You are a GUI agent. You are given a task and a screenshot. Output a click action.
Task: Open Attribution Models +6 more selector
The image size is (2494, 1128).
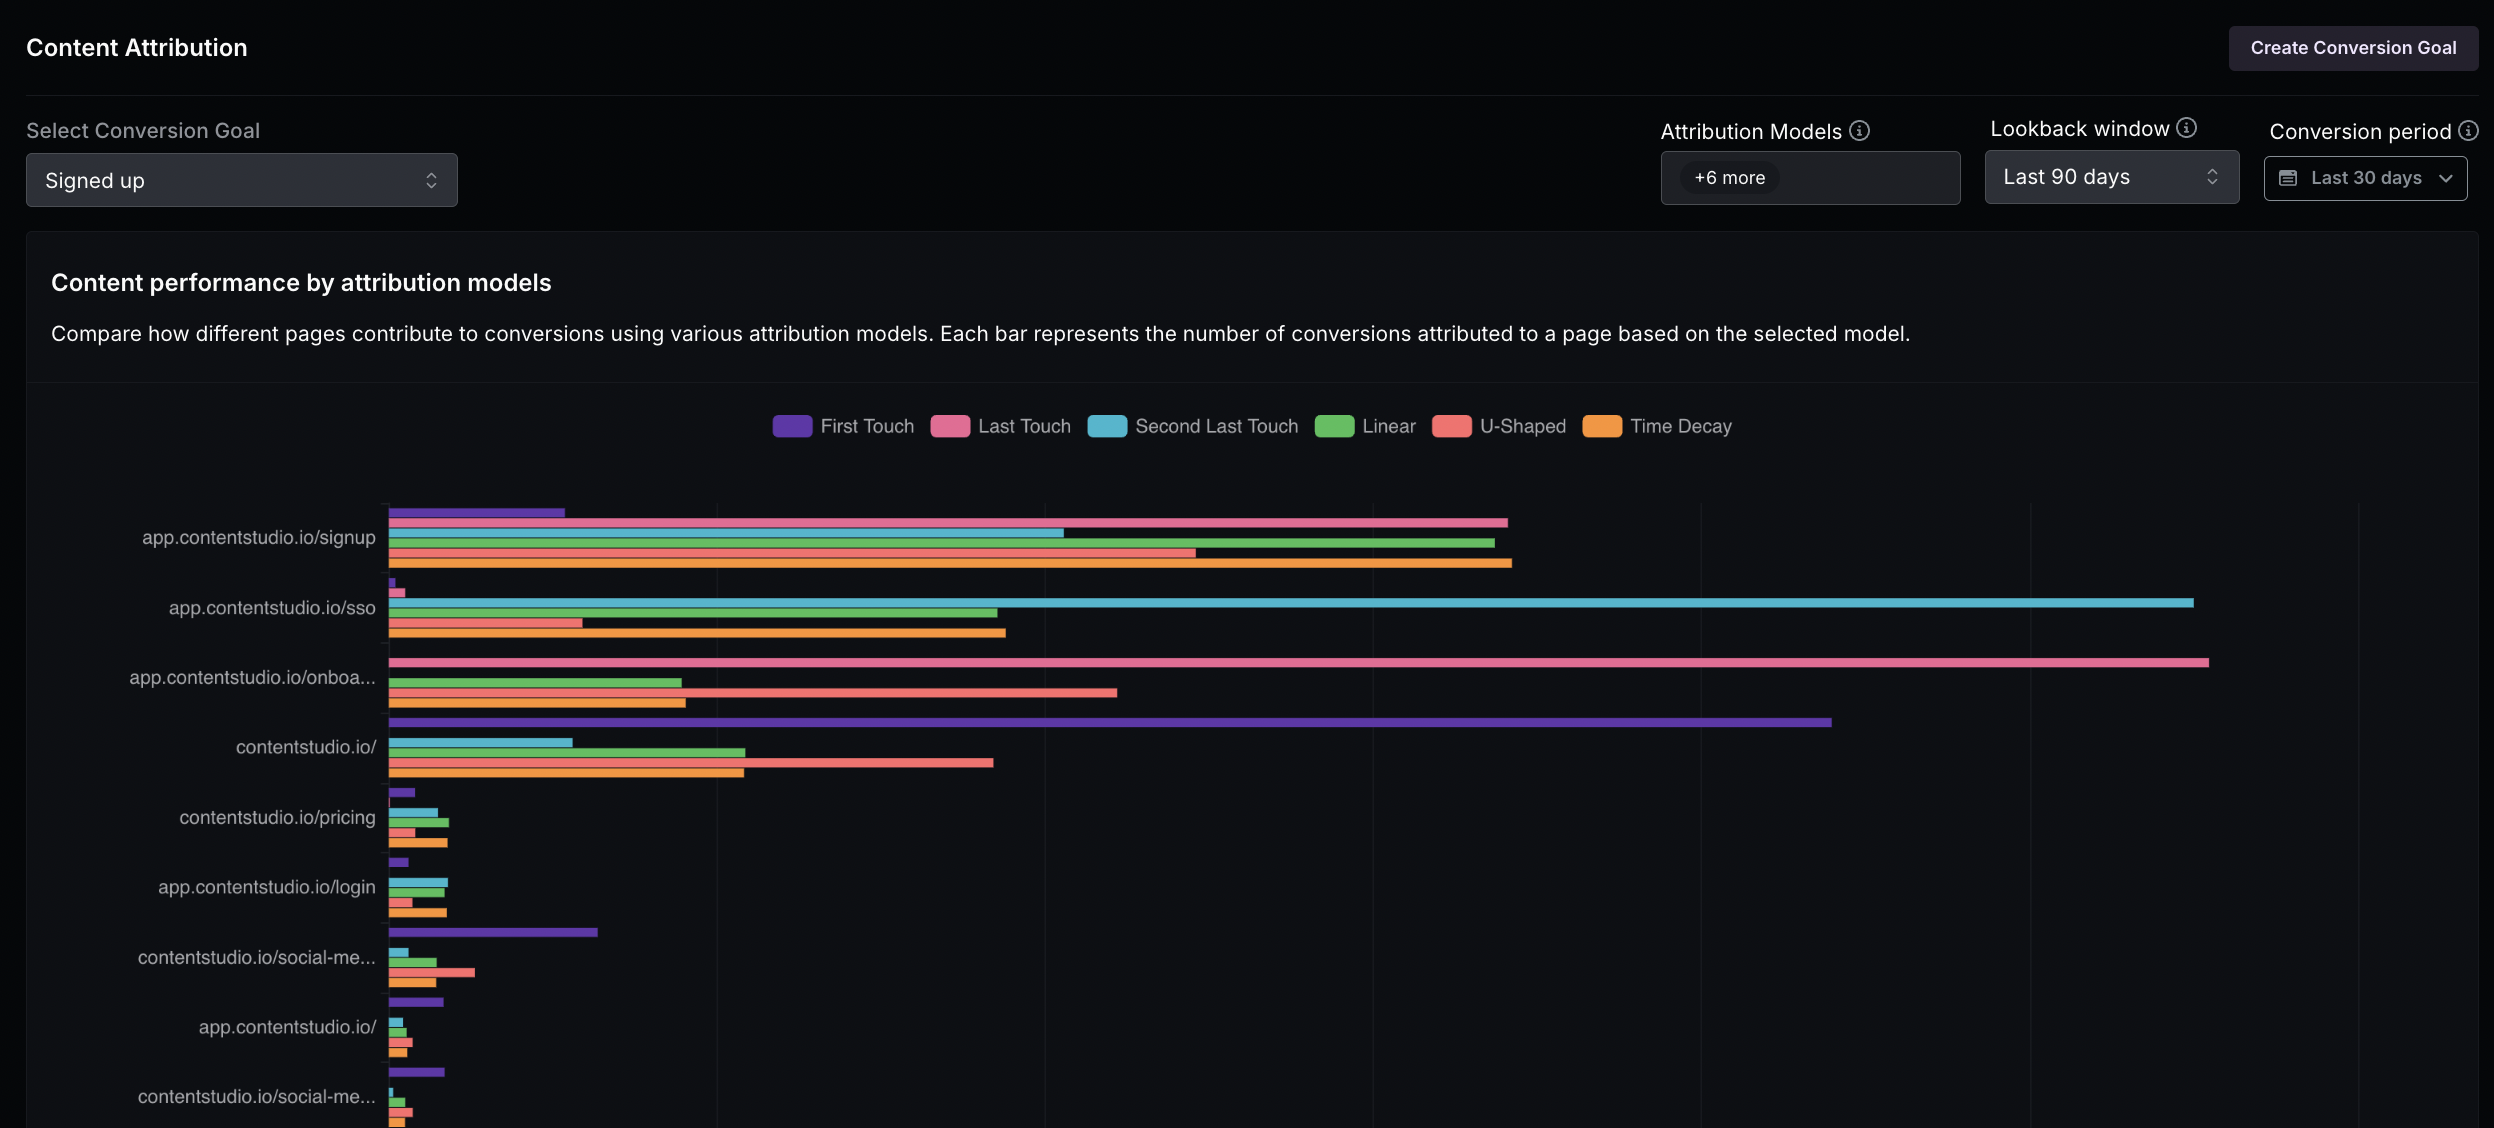(1810, 178)
